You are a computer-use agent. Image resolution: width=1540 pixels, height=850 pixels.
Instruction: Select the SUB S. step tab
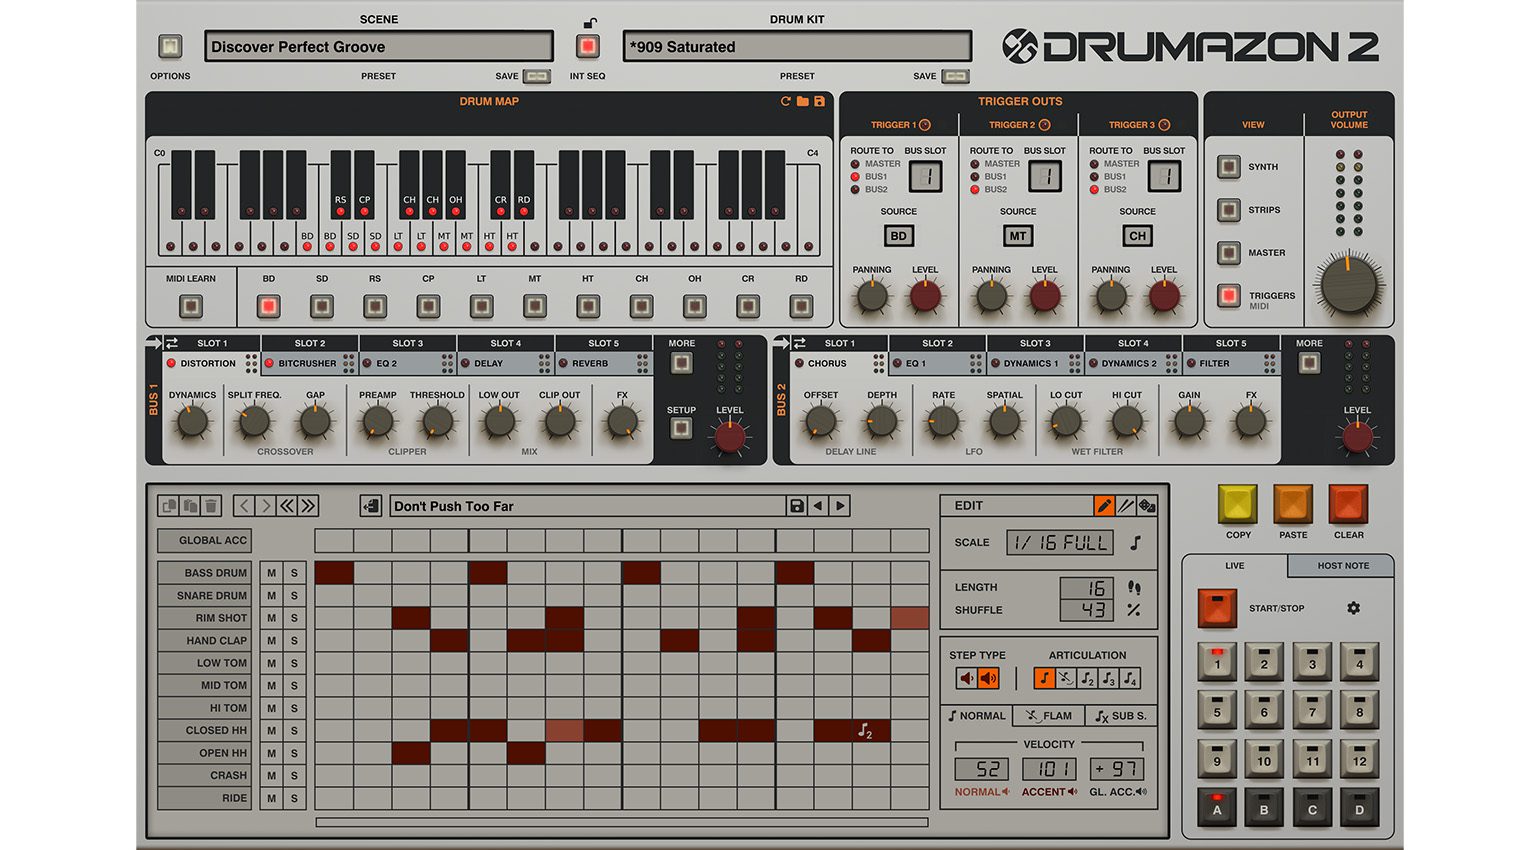(1120, 715)
